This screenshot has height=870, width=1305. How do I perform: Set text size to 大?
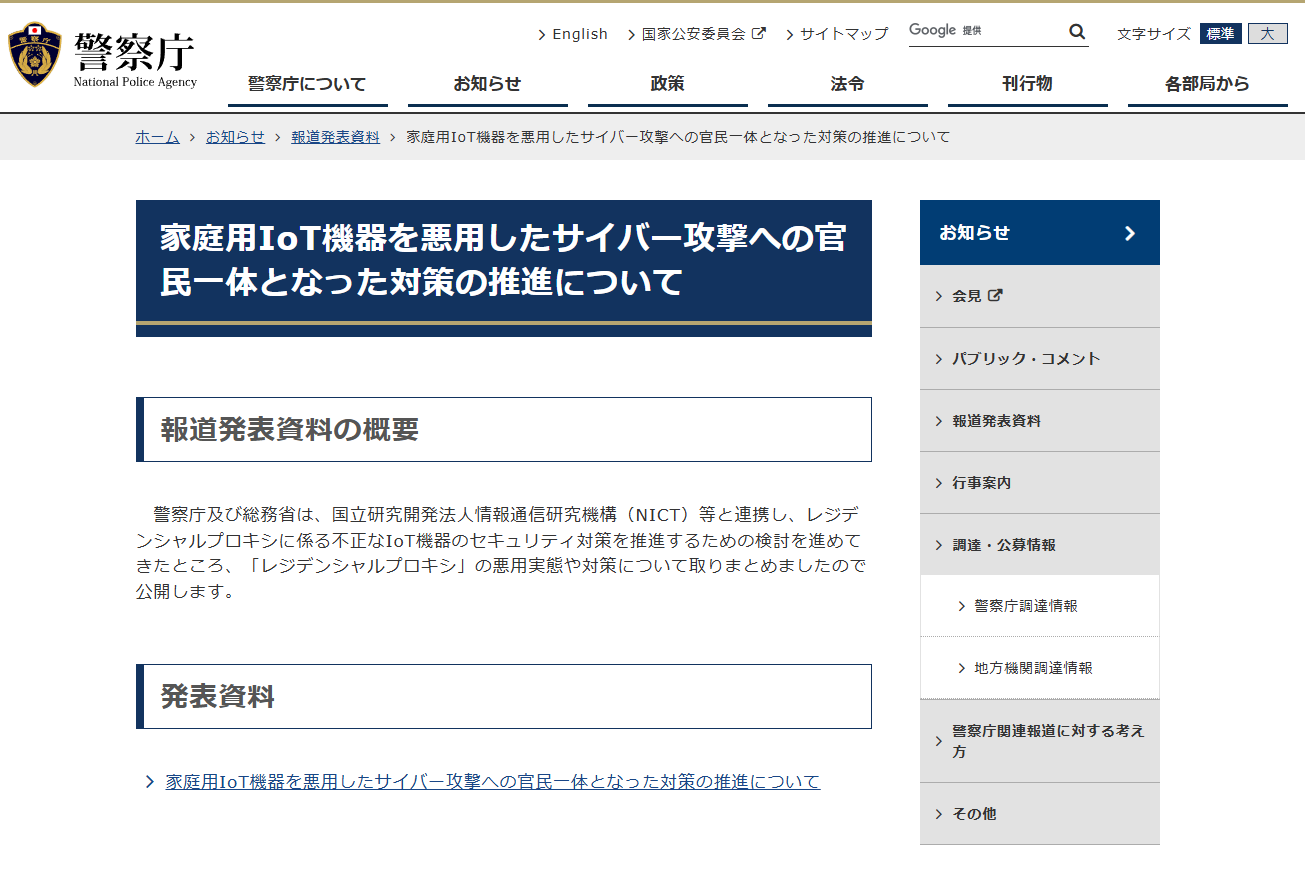point(1267,33)
